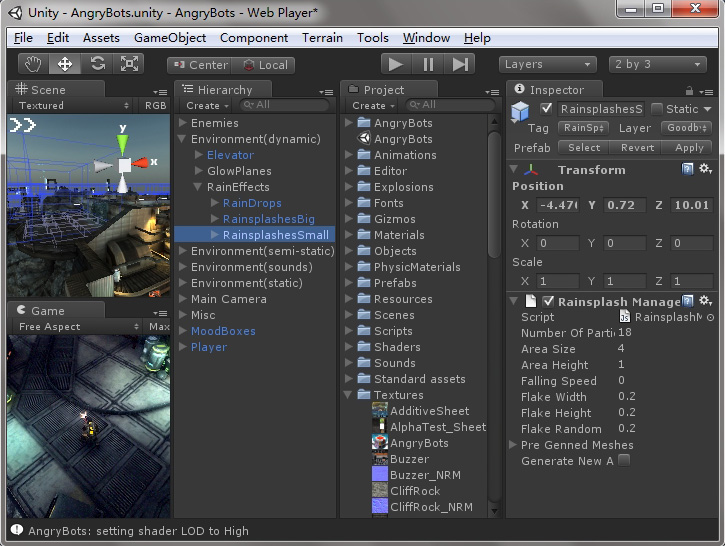Open the Hierarchy Create dropdown
This screenshot has width=725, height=546.
[207, 105]
